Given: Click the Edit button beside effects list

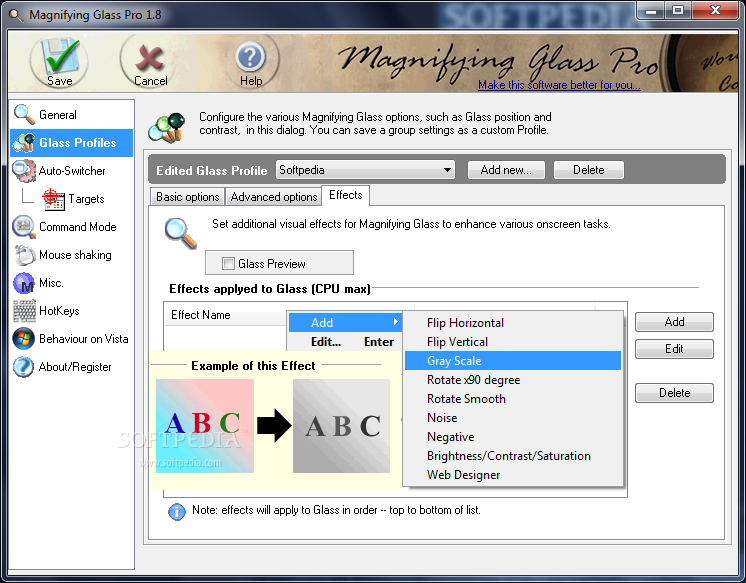Looking at the screenshot, I should (x=674, y=349).
